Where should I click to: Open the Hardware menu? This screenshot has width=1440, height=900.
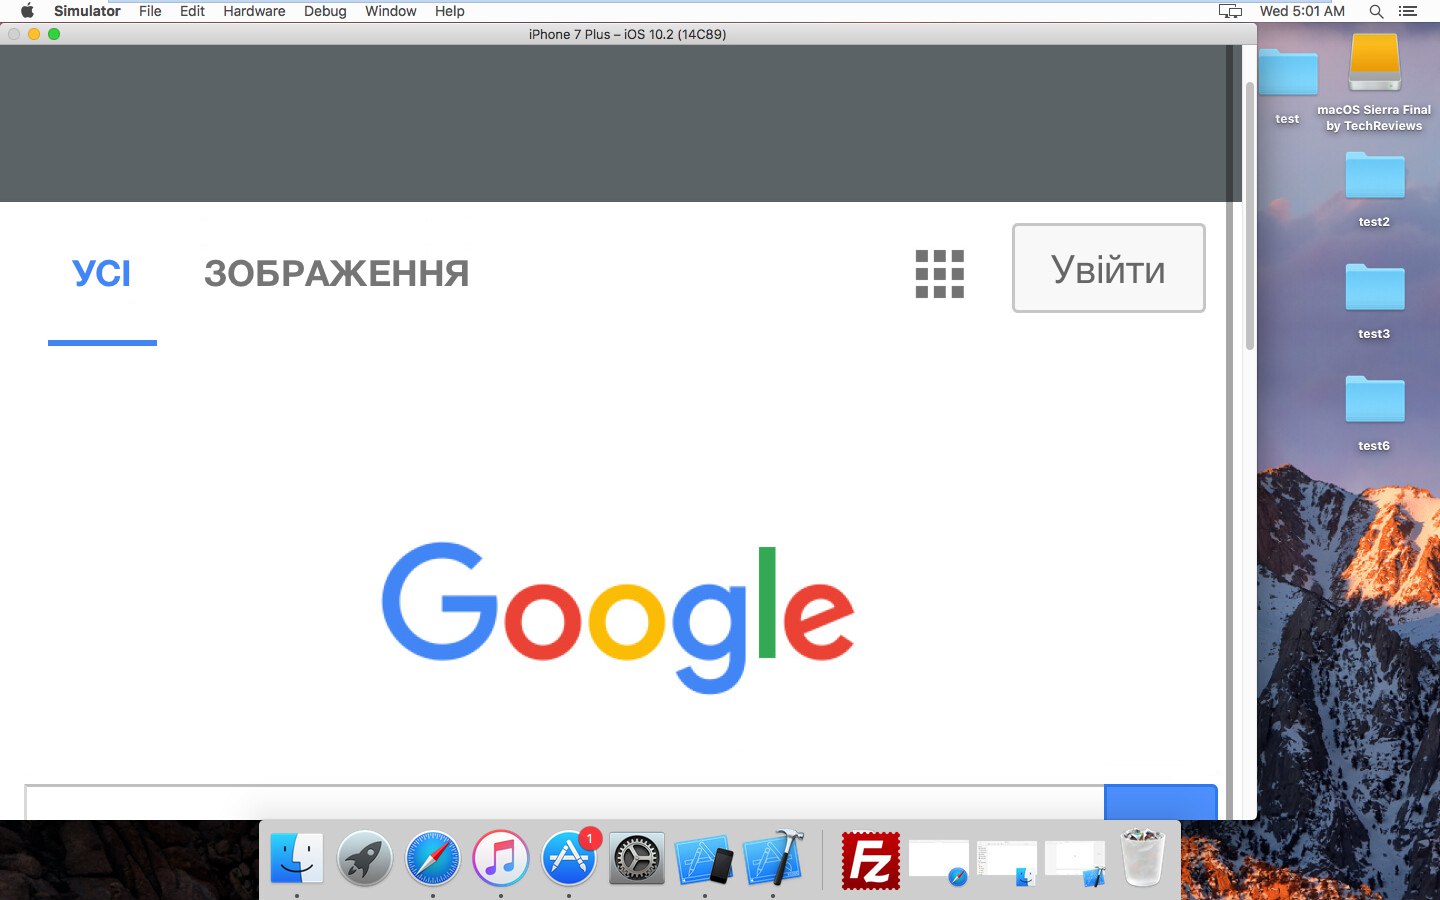coord(254,11)
